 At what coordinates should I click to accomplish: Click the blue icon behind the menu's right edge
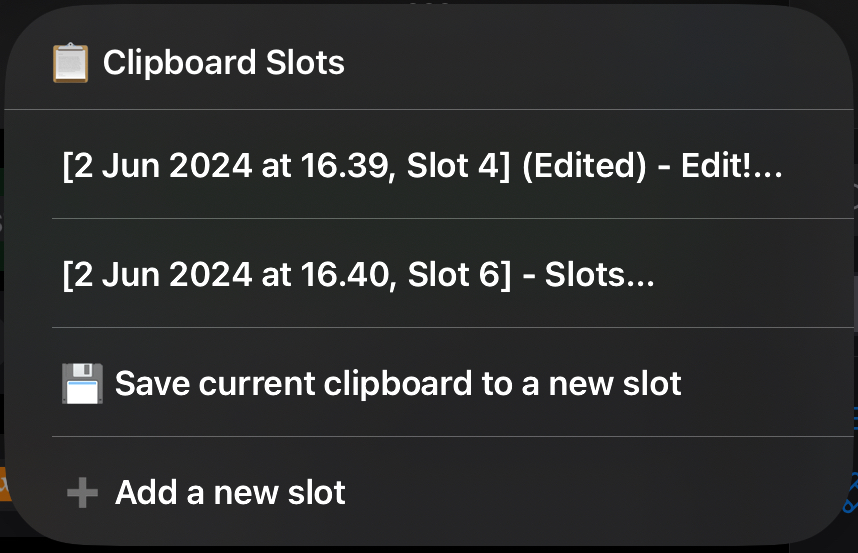(850, 492)
